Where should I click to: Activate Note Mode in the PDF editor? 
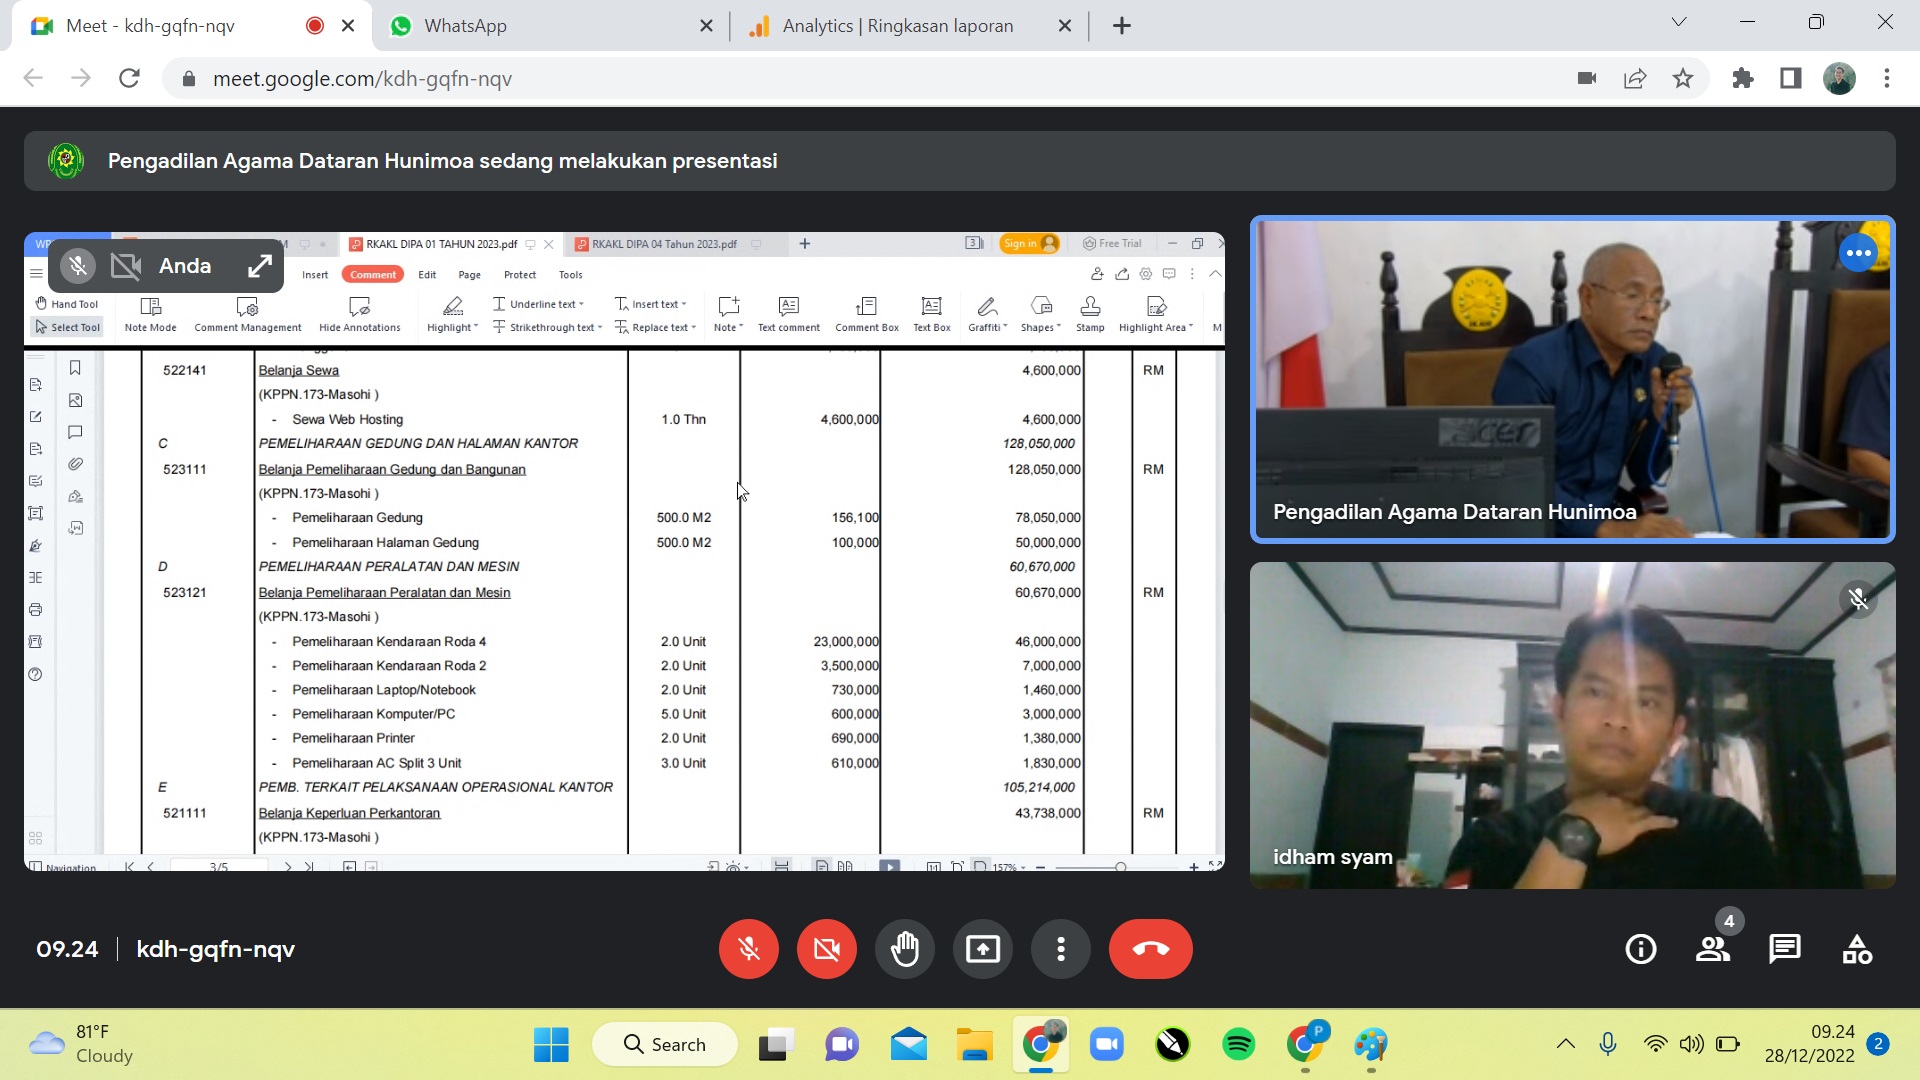pos(150,313)
